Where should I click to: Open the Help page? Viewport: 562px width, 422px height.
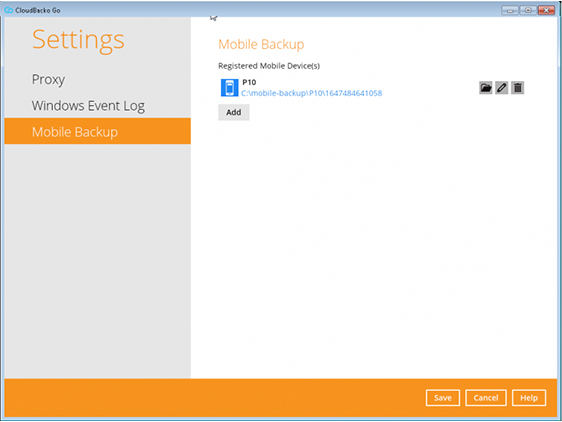click(x=529, y=398)
